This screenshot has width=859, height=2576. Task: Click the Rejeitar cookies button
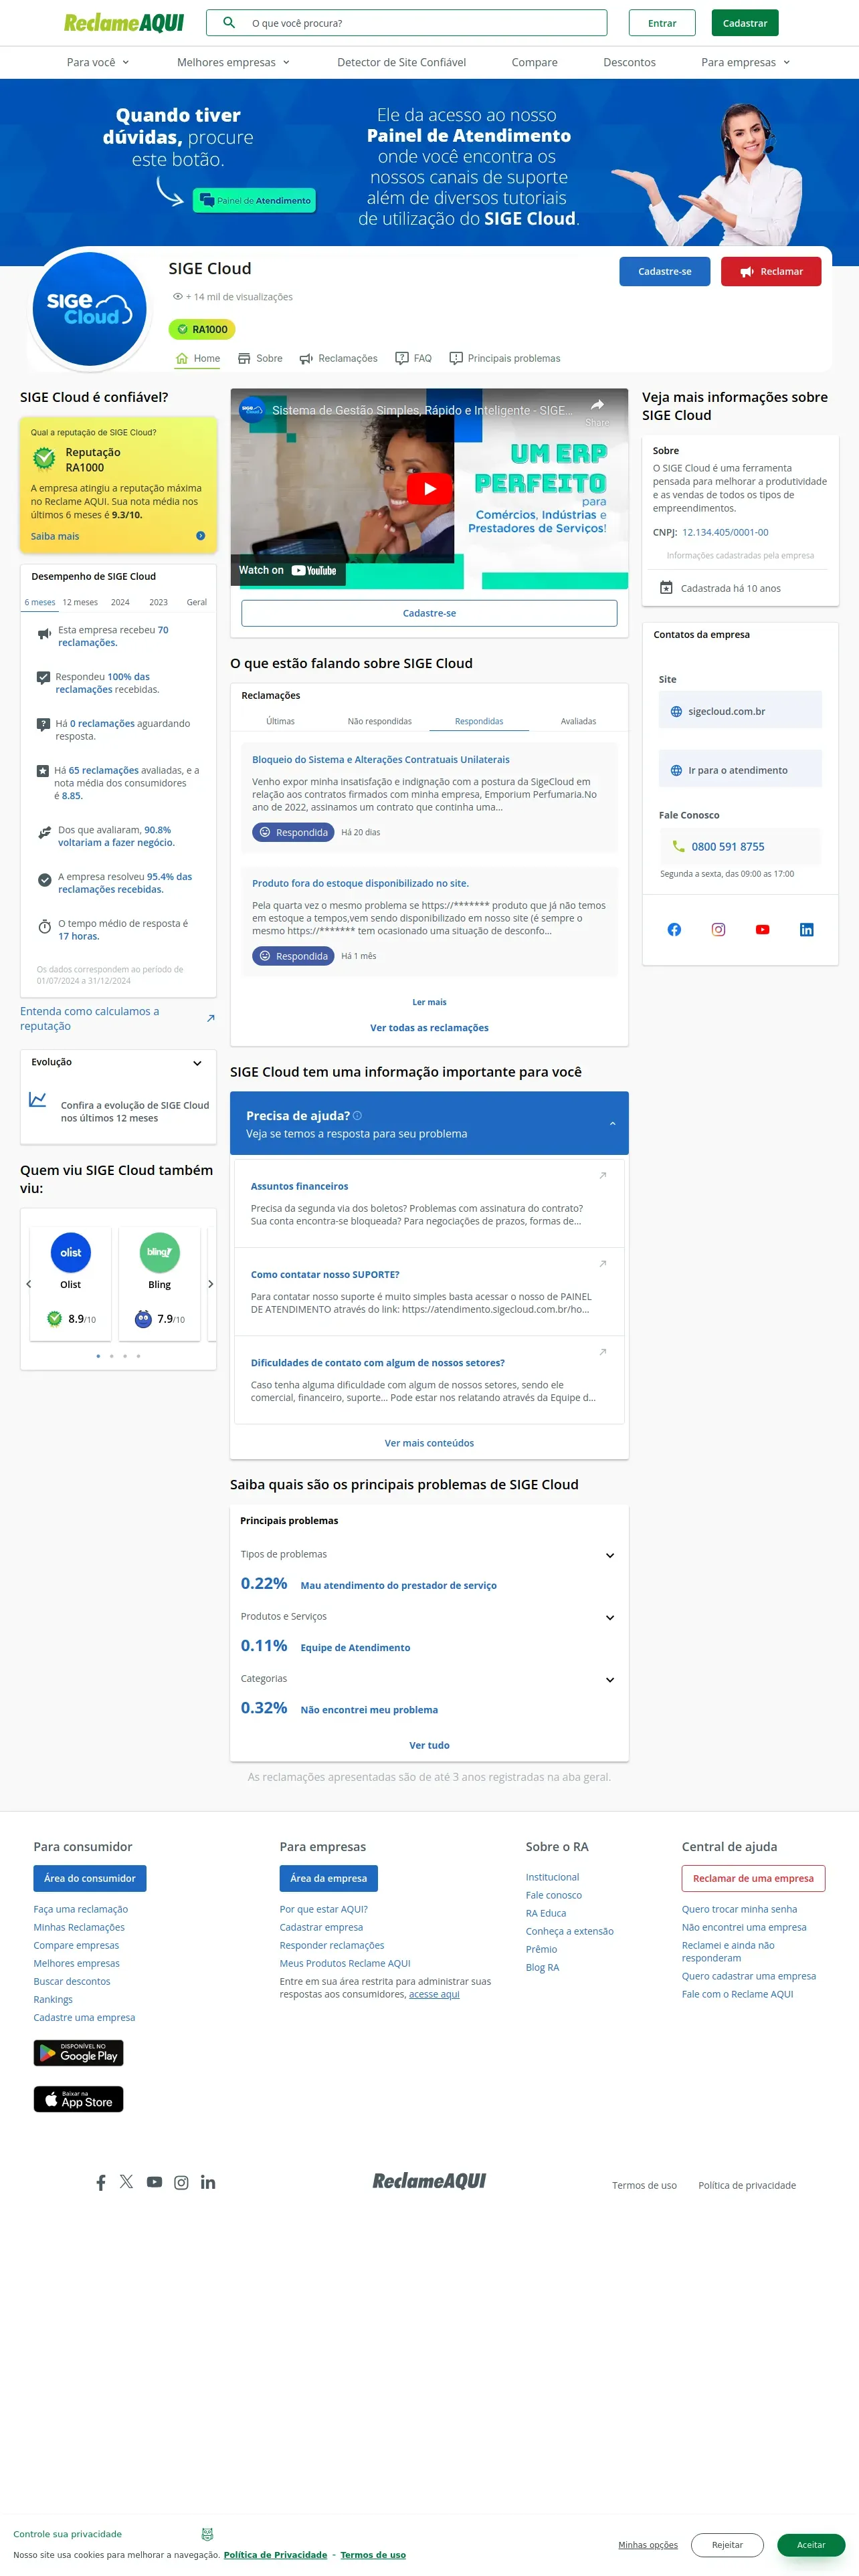727,2544
